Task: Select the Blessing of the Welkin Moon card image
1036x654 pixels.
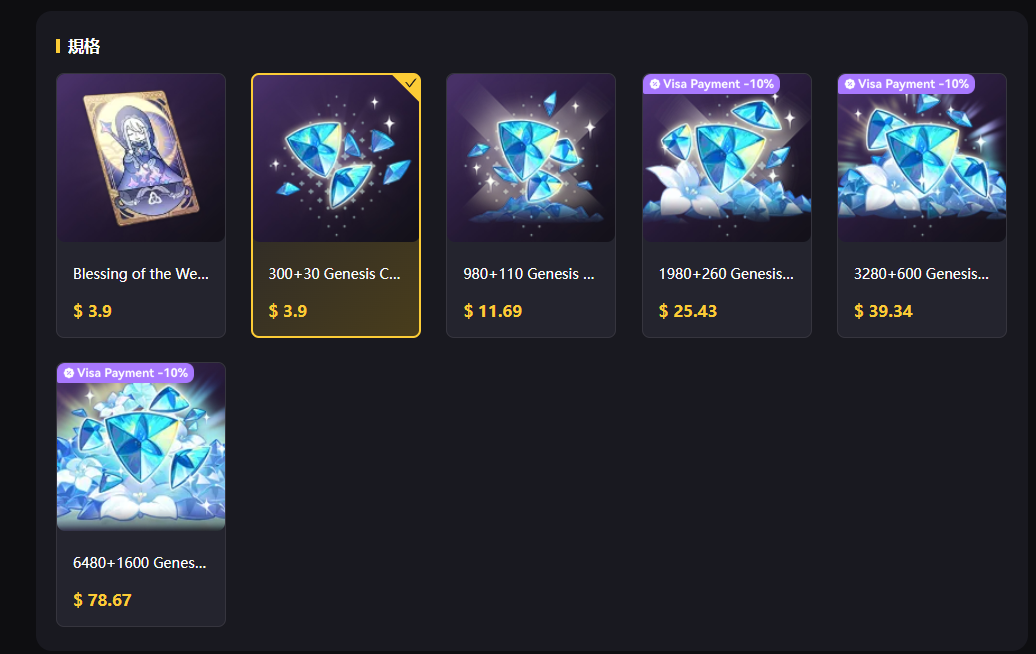Action: click(141, 158)
